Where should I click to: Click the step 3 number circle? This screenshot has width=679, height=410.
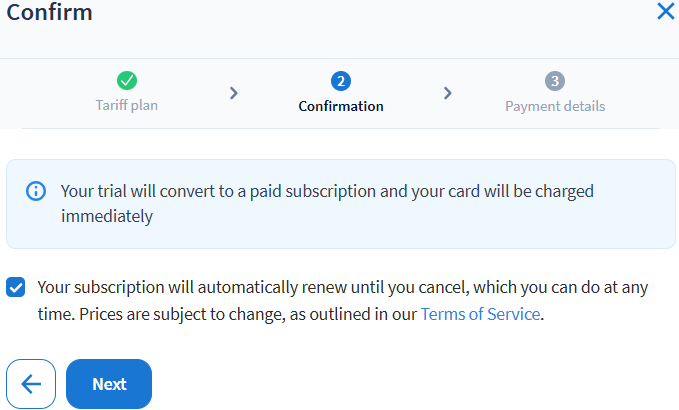tap(555, 81)
